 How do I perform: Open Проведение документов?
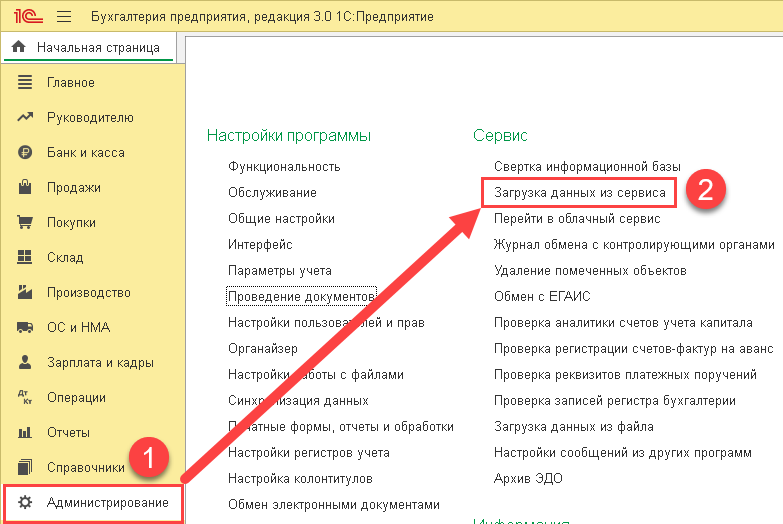pos(301,296)
